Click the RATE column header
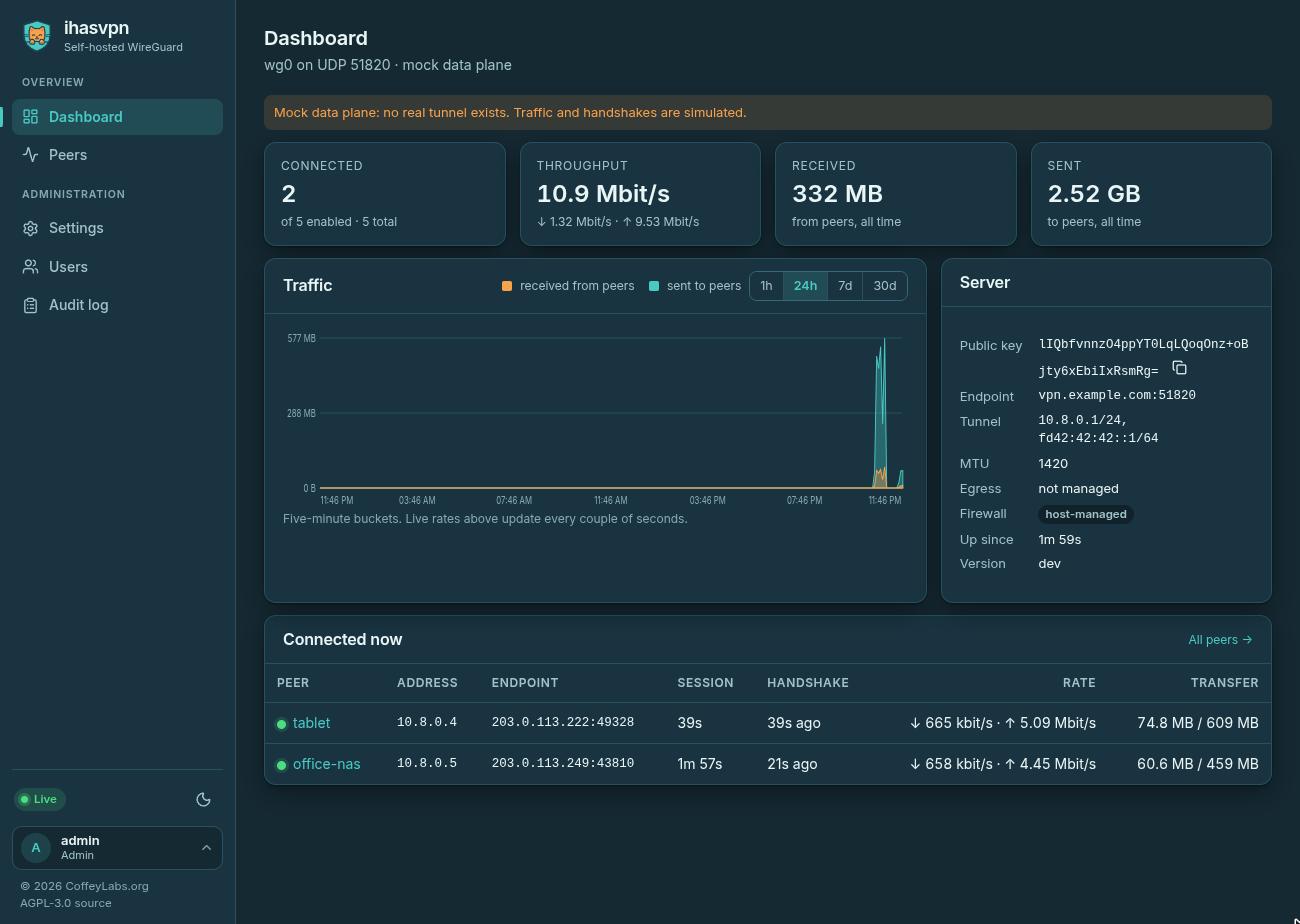Screen dimensions: 1300x924 (1079, 683)
